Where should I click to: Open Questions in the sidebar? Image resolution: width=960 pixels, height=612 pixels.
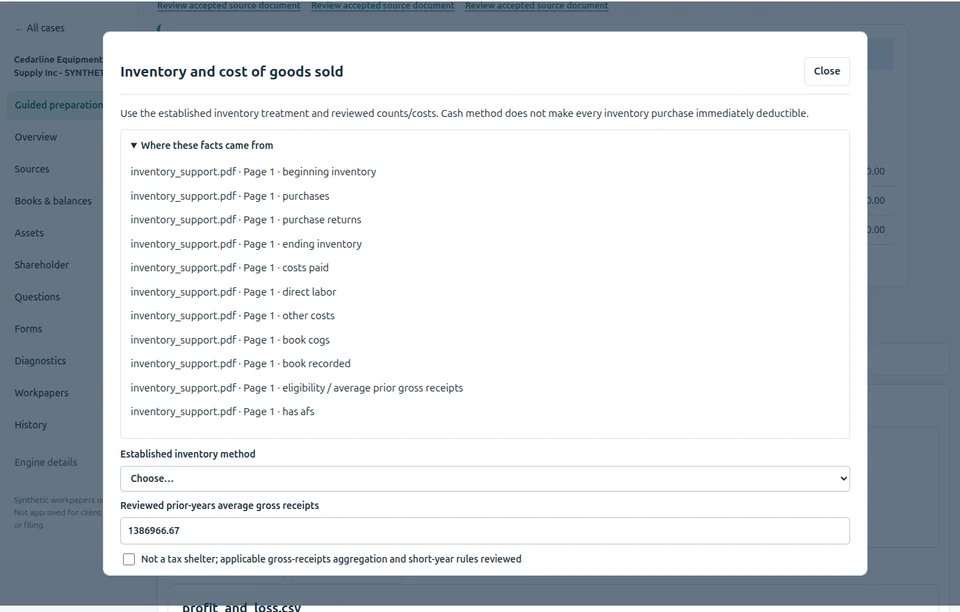click(x=37, y=297)
